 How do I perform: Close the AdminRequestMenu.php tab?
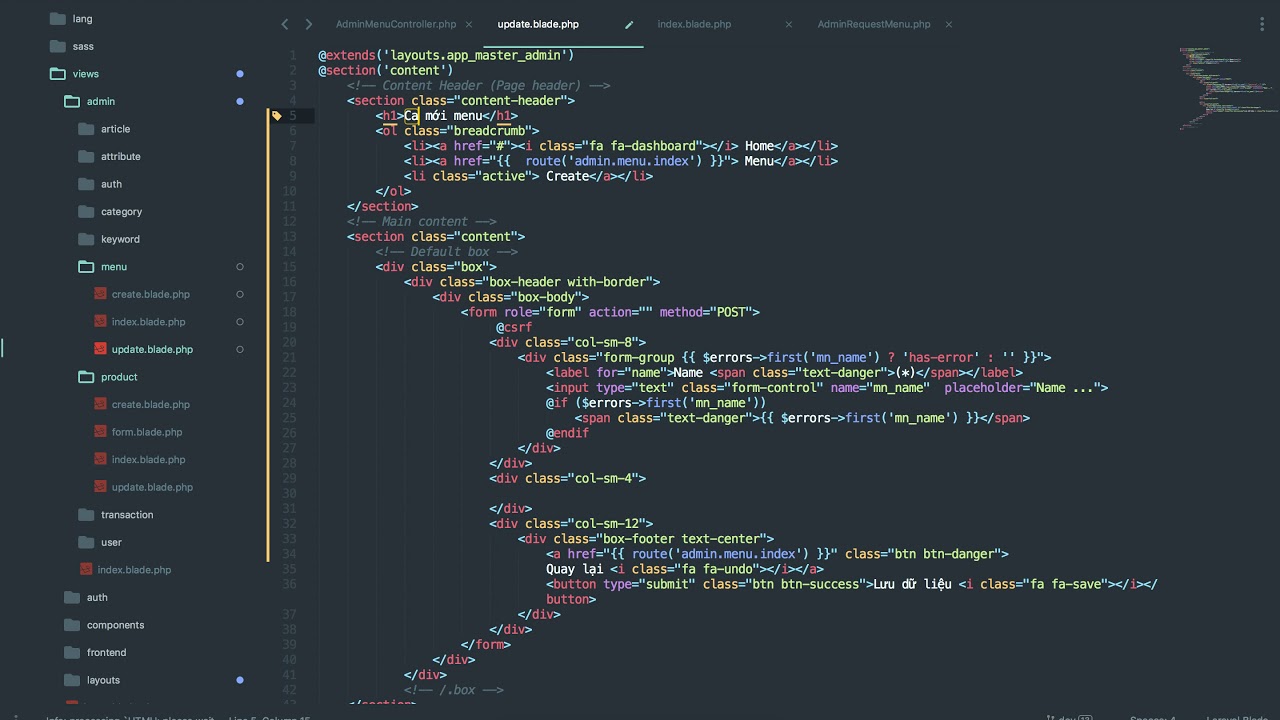(949, 24)
